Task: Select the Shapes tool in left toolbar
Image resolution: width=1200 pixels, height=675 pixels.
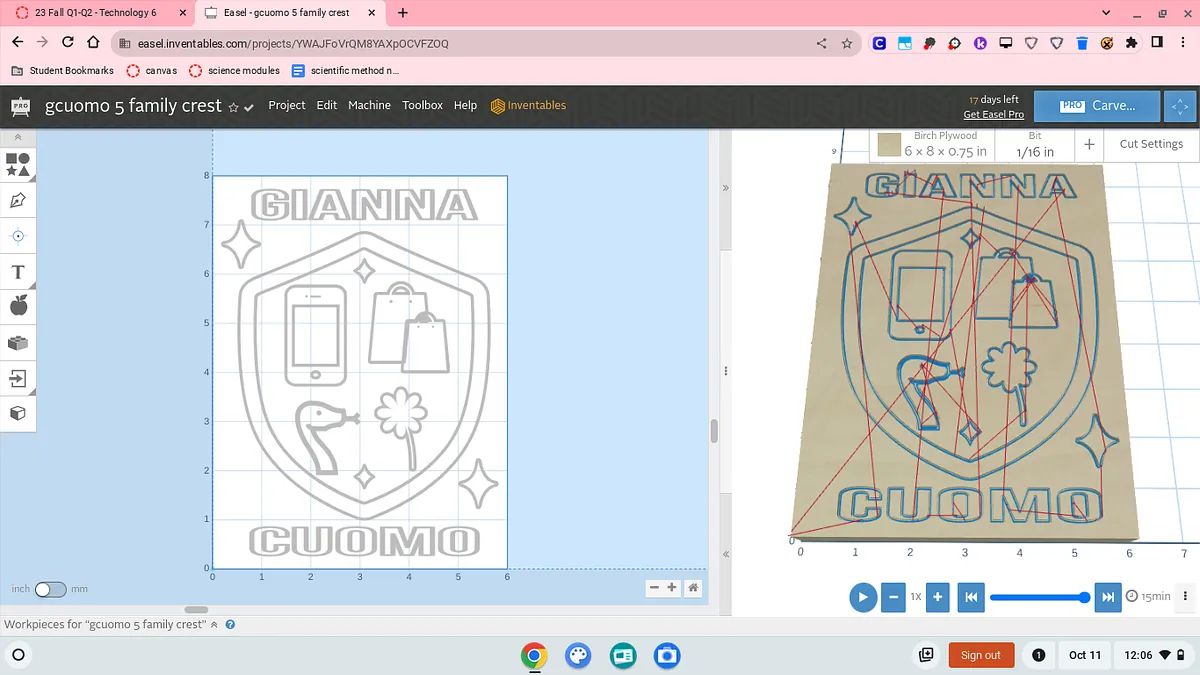Action: [18, 164]
